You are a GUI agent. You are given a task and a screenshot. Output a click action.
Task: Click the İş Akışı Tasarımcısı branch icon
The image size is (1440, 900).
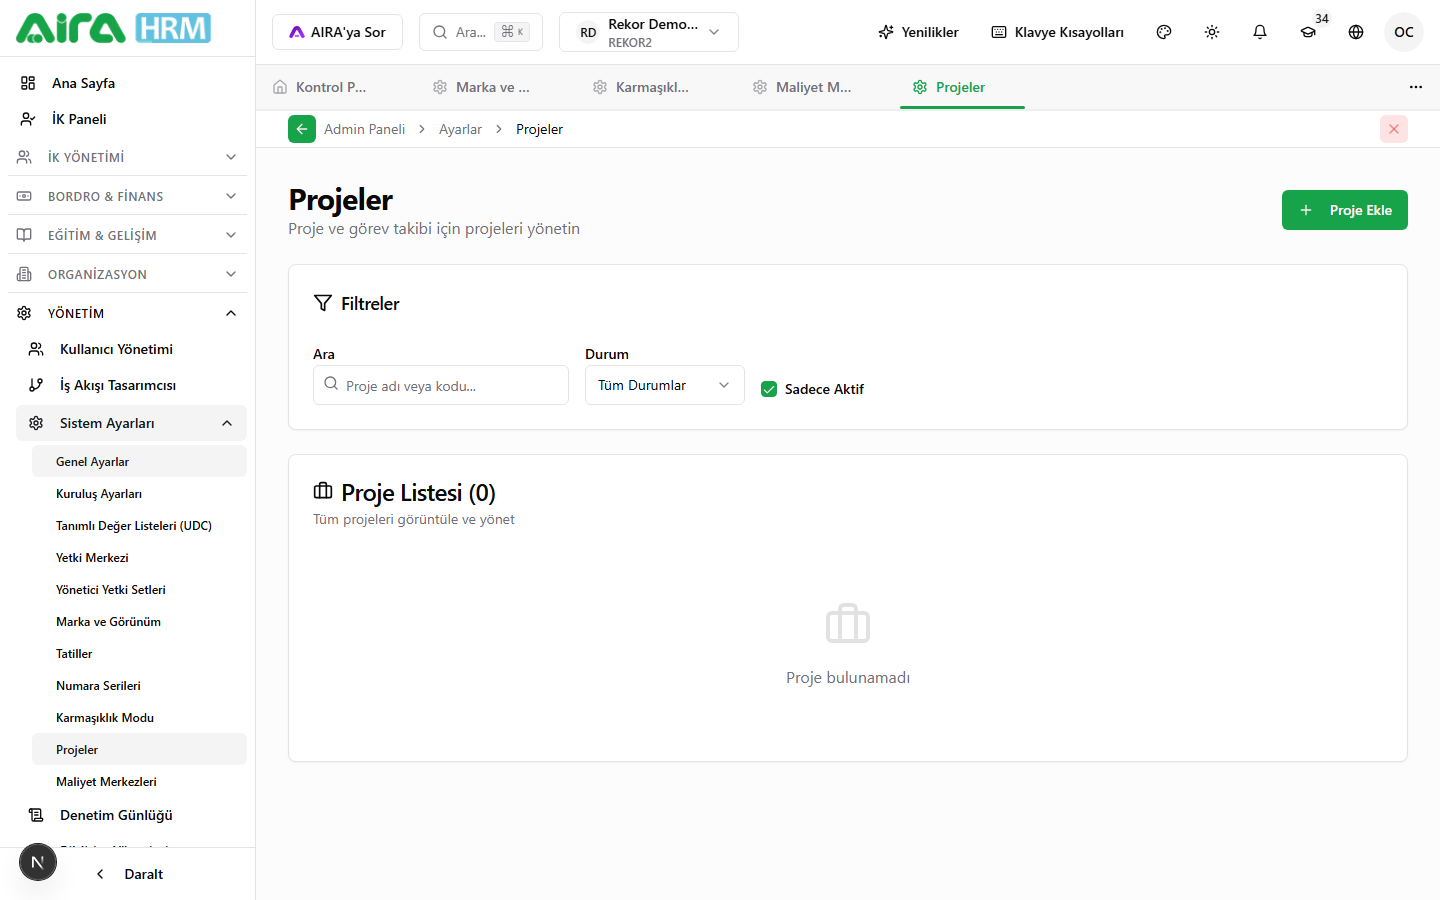[x=36, y=385]
